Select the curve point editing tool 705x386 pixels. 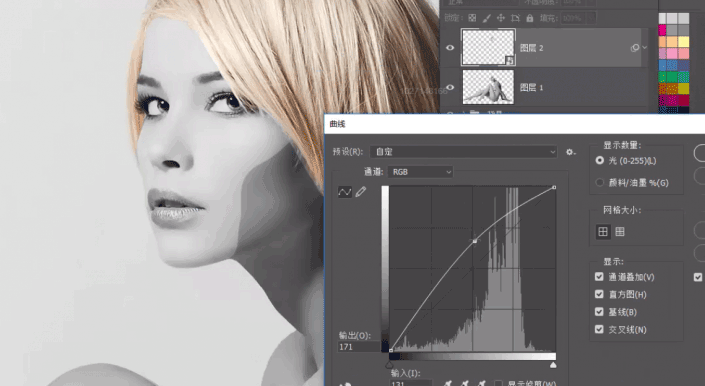pyautogui.click(x=344, y=192)
